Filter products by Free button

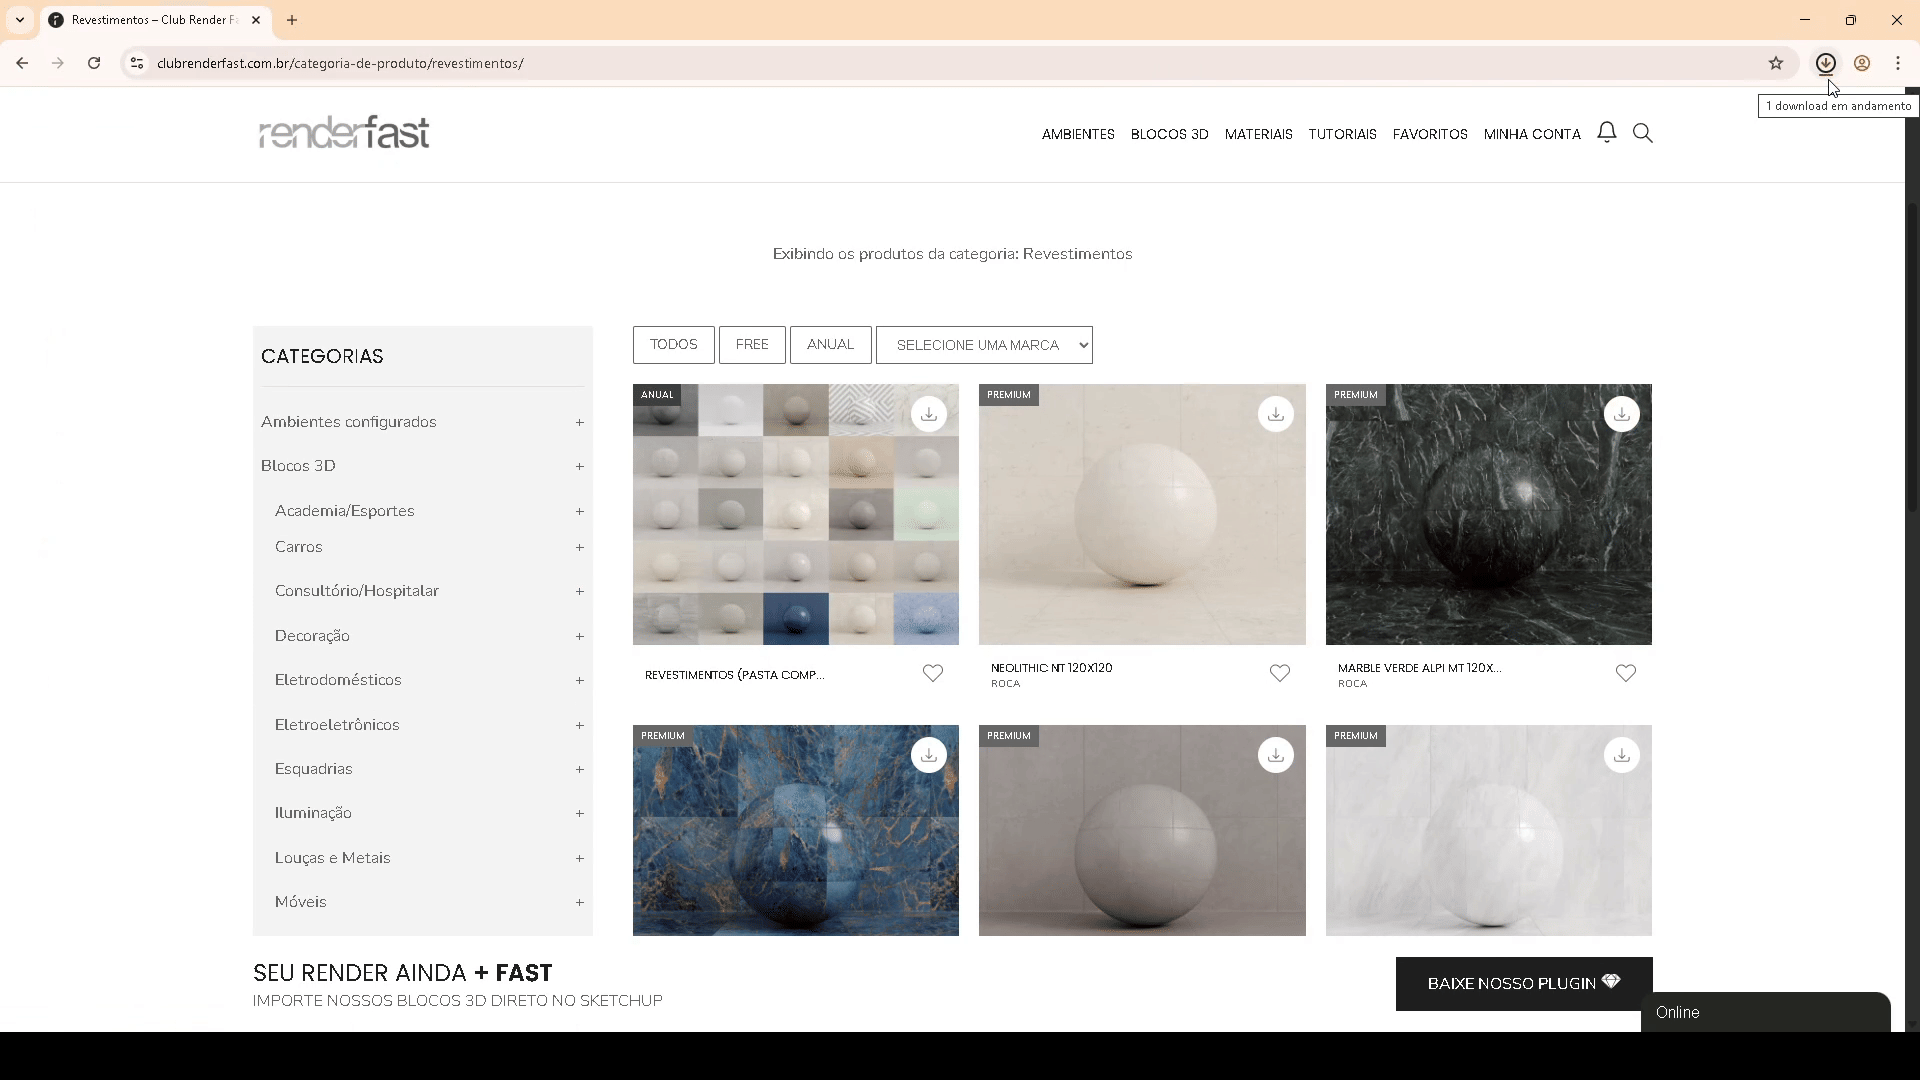coord(752,344)
